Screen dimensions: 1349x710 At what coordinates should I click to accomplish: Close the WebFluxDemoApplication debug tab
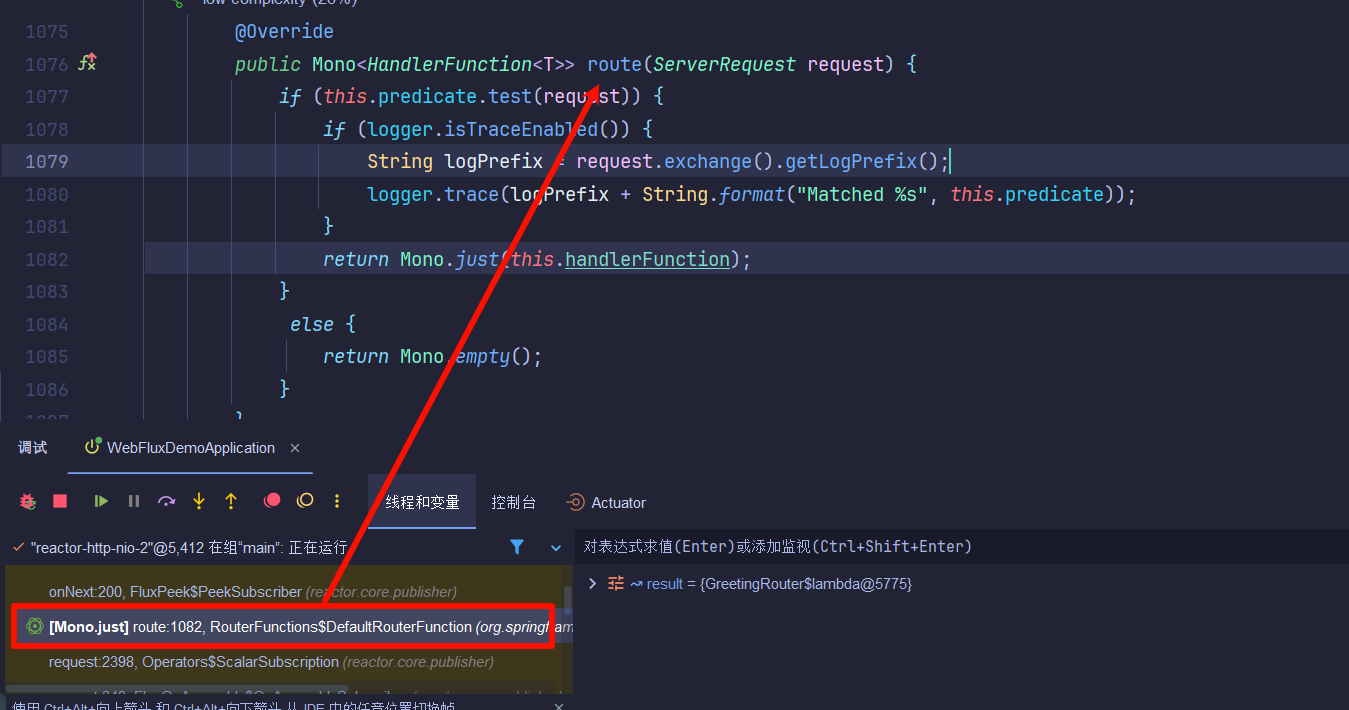(x=295, y=448)
